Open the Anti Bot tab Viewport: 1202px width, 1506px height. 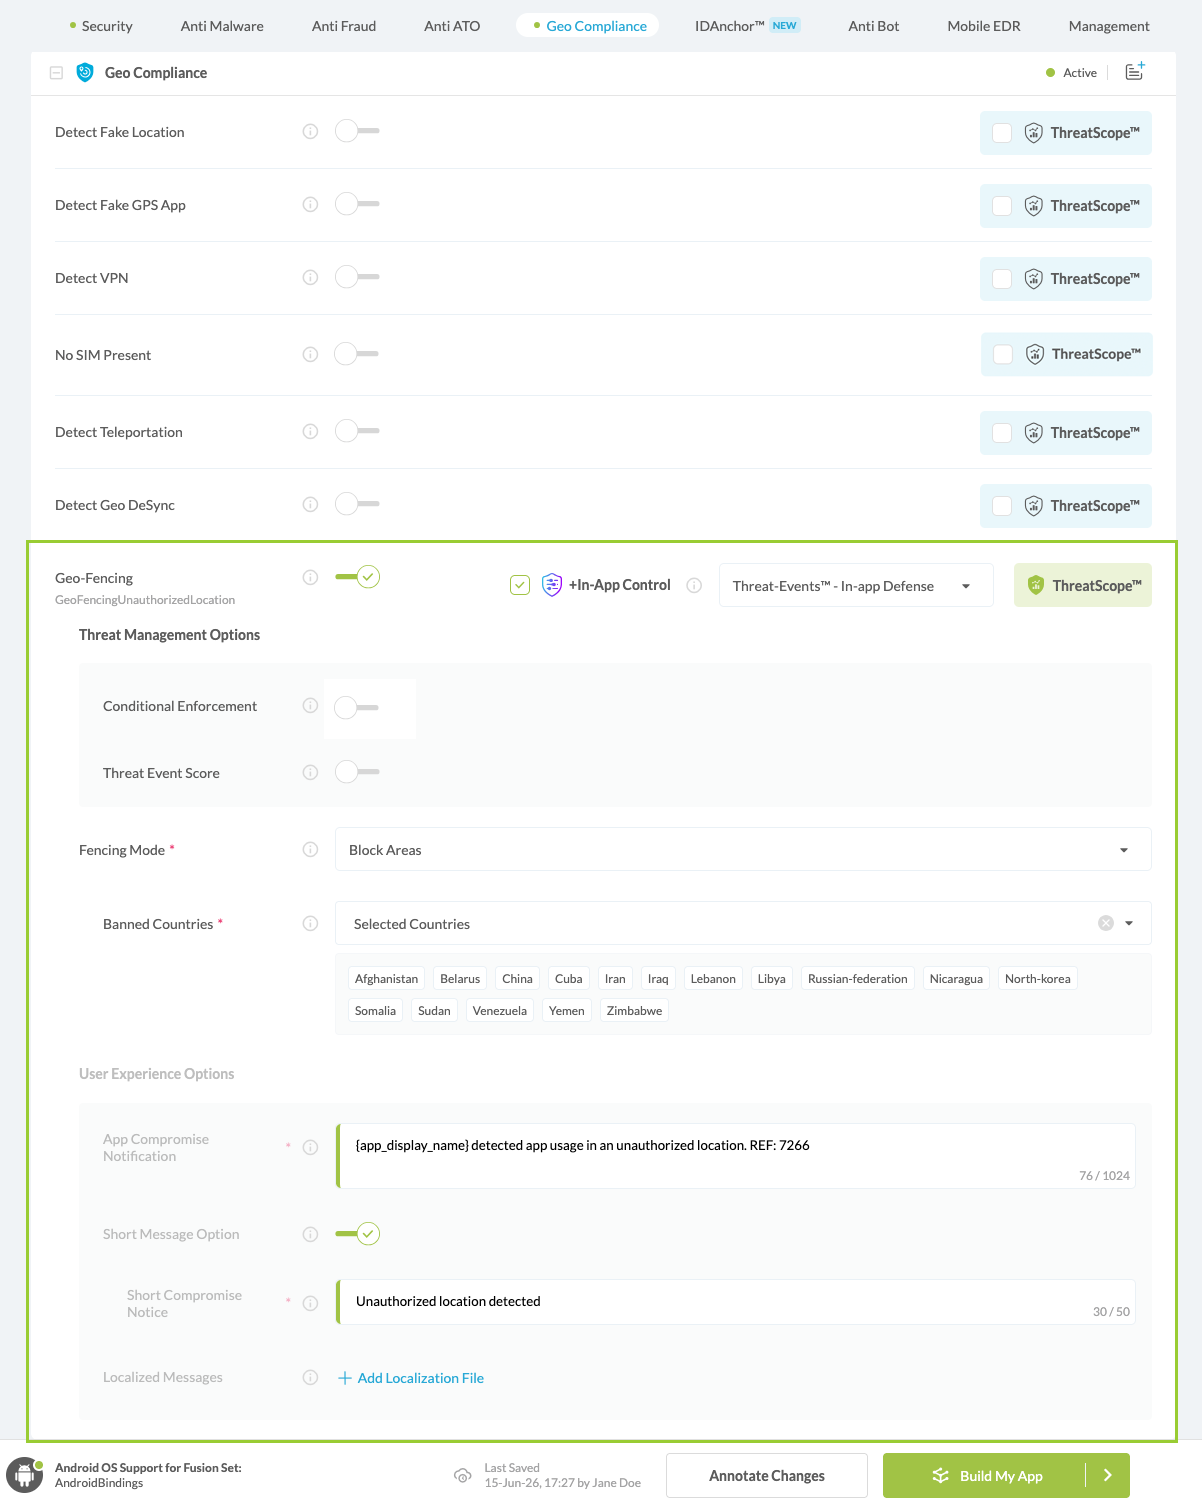(874, 26)
